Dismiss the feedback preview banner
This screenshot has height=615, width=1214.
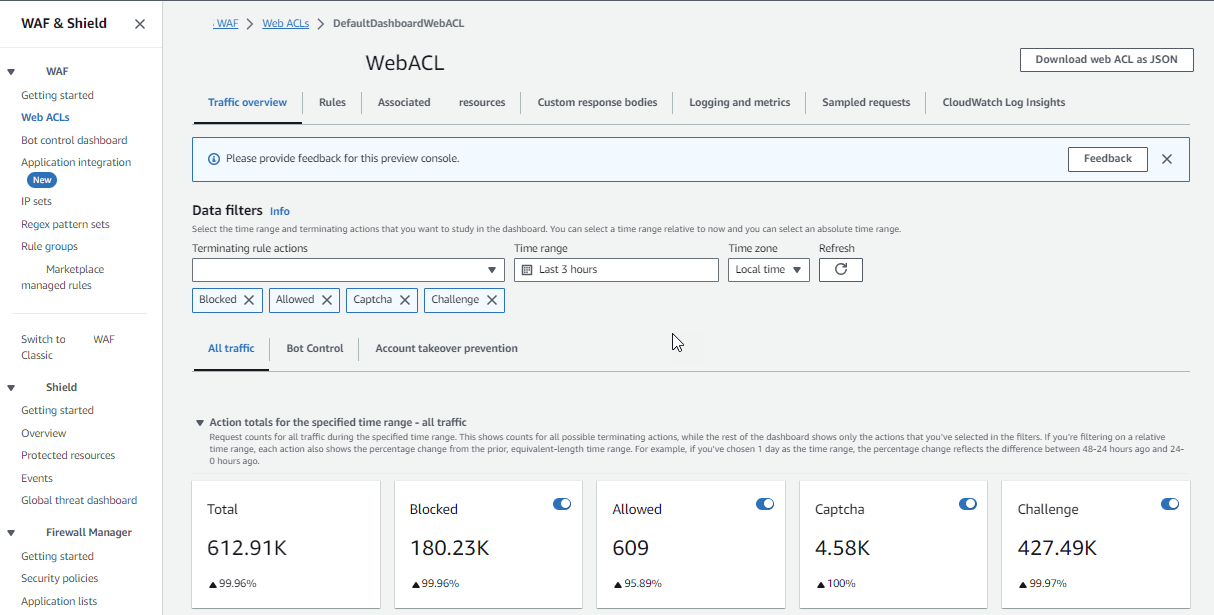pyautogui.click(x=1166, y=159)
